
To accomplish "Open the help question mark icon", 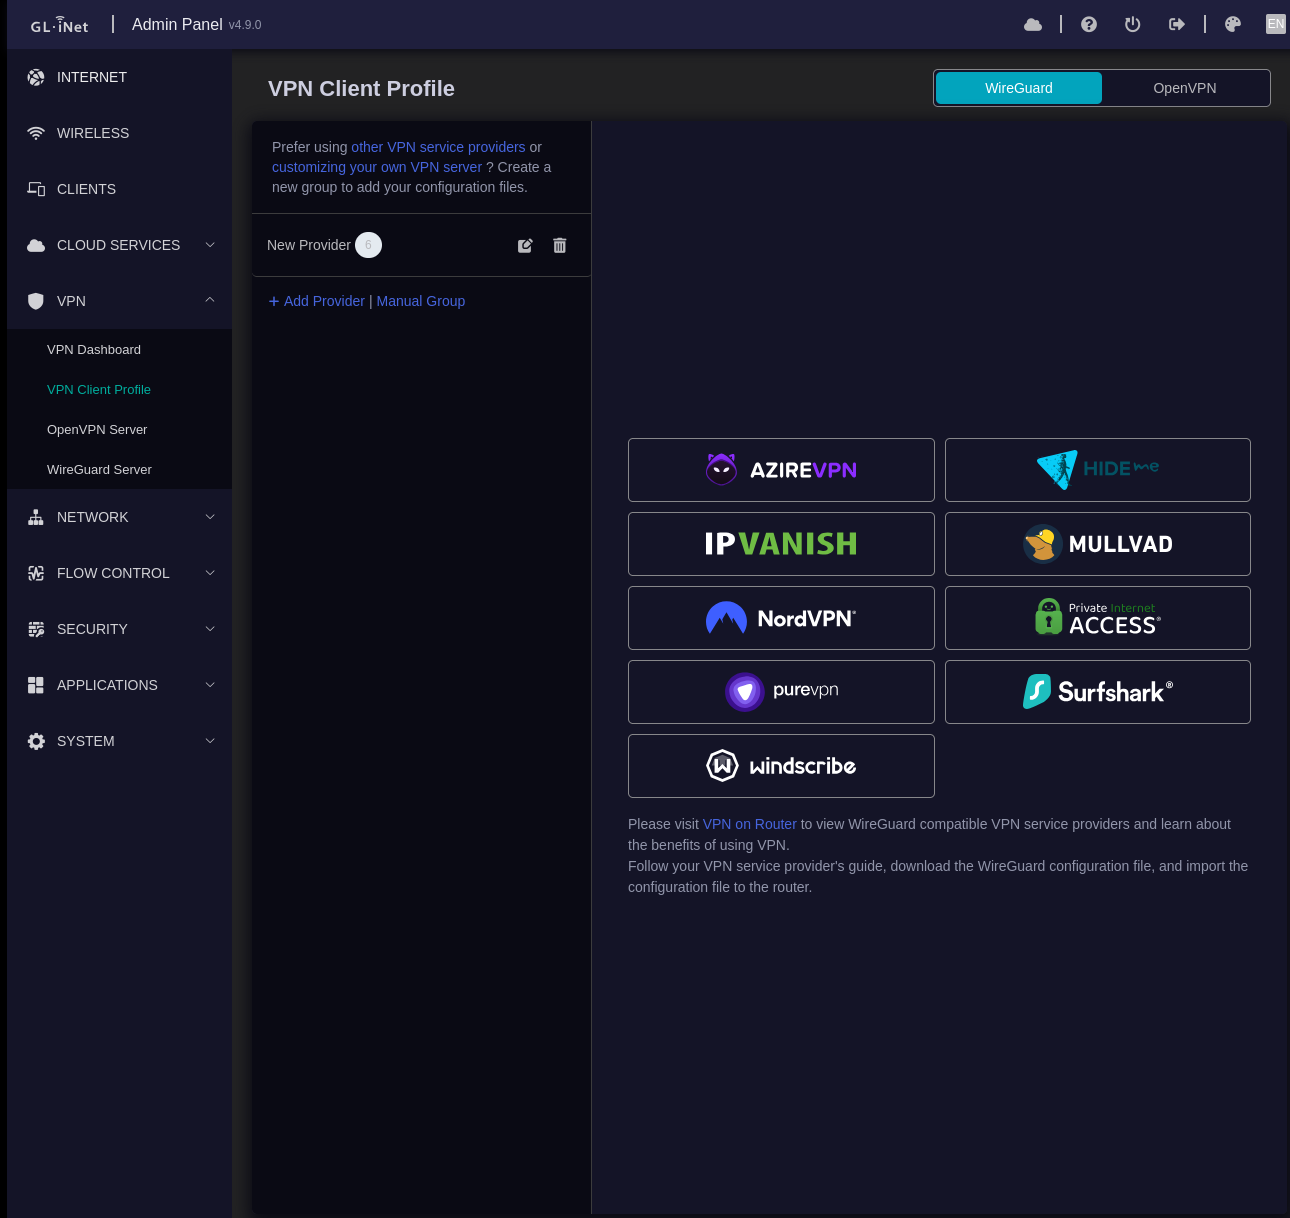I will coord(1089,24).
